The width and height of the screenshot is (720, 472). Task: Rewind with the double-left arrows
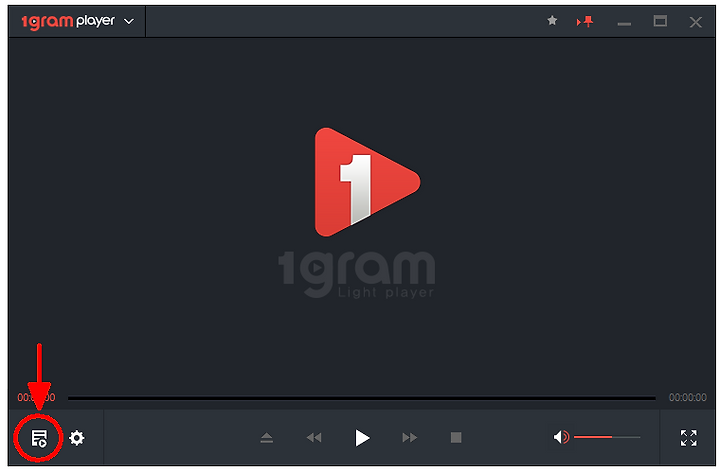tap(314, 438)
